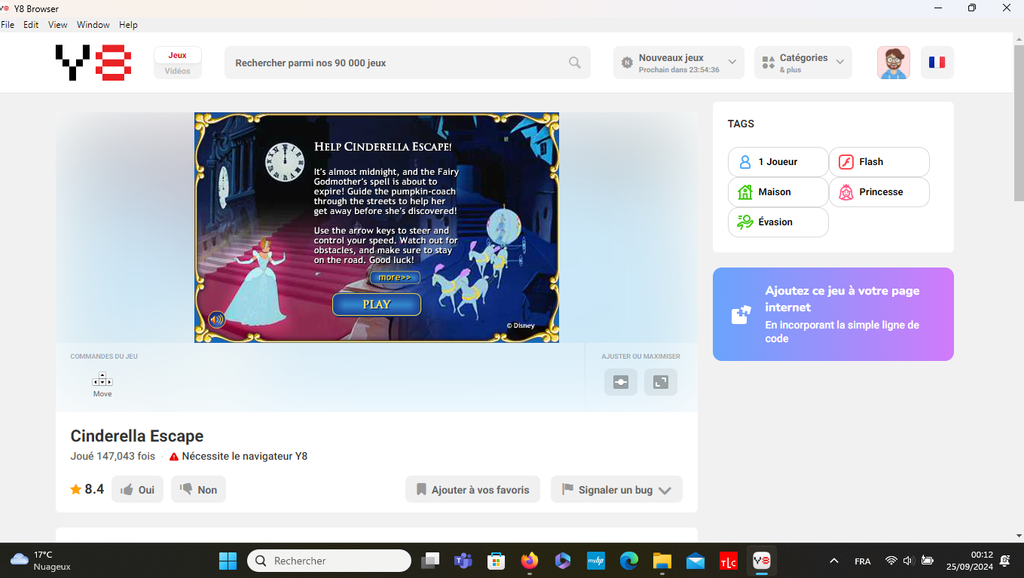Open the View menu

58,24
